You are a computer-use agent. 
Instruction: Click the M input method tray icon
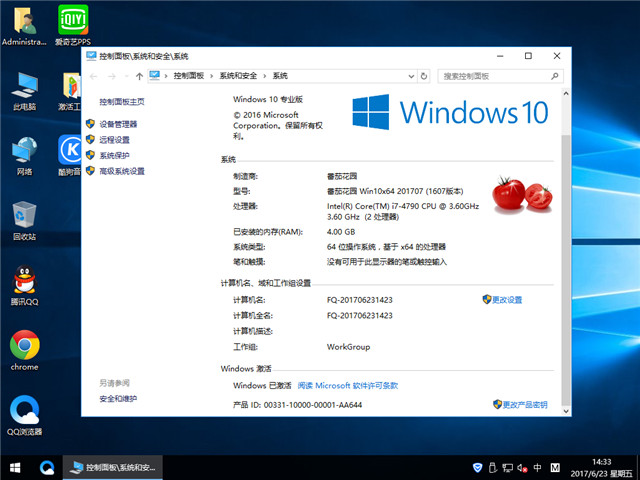point(555,468)
